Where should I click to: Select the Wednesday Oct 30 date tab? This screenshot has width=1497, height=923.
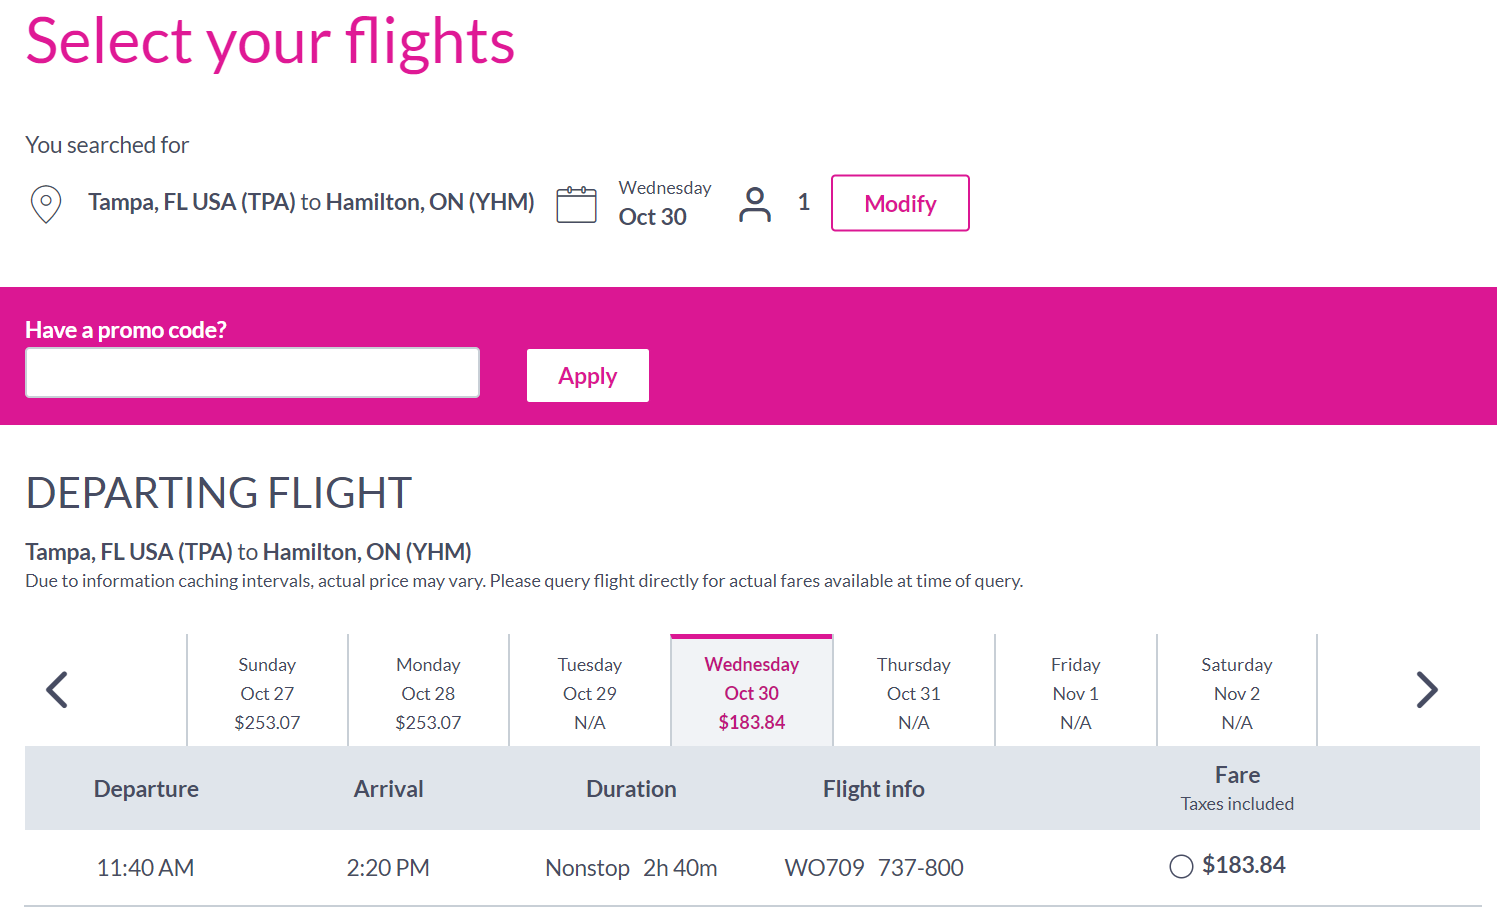pos(751,691)
